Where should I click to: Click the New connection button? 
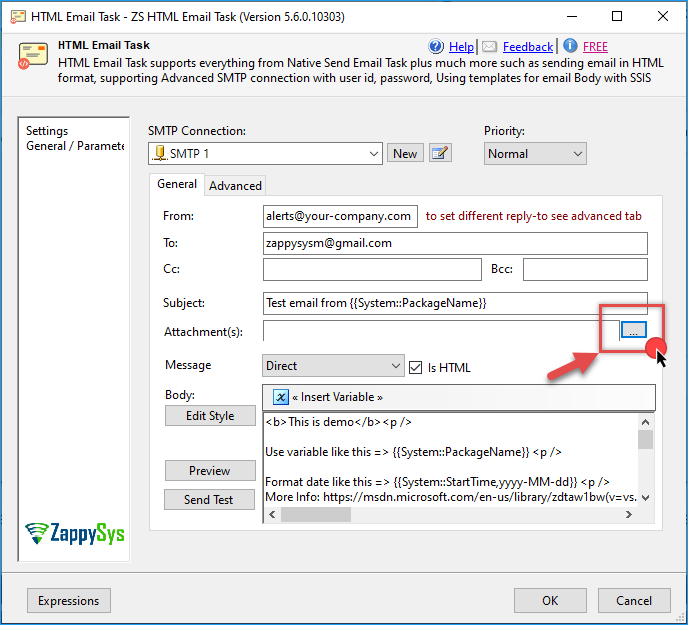click(x=405, y=154)
